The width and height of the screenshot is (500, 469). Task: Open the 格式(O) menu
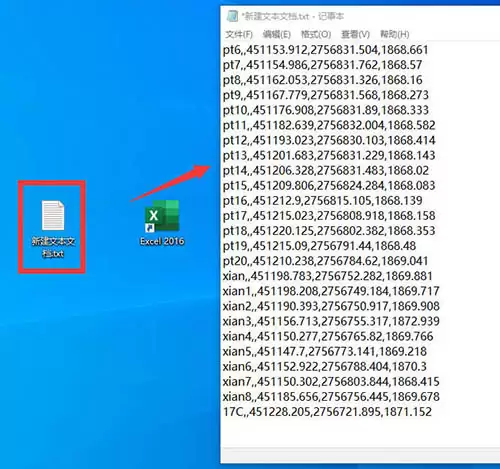coord(316,34)
